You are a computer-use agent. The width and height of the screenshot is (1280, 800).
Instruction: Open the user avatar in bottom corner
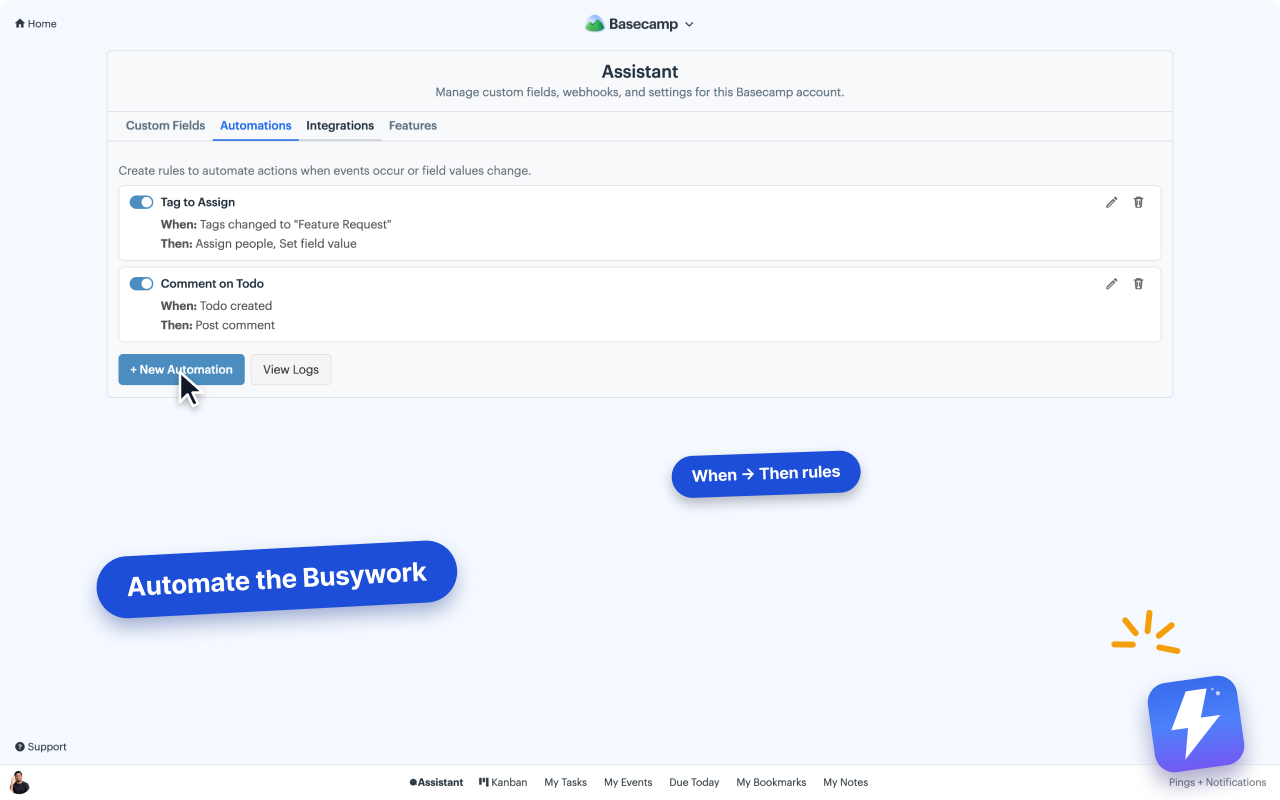20,783
